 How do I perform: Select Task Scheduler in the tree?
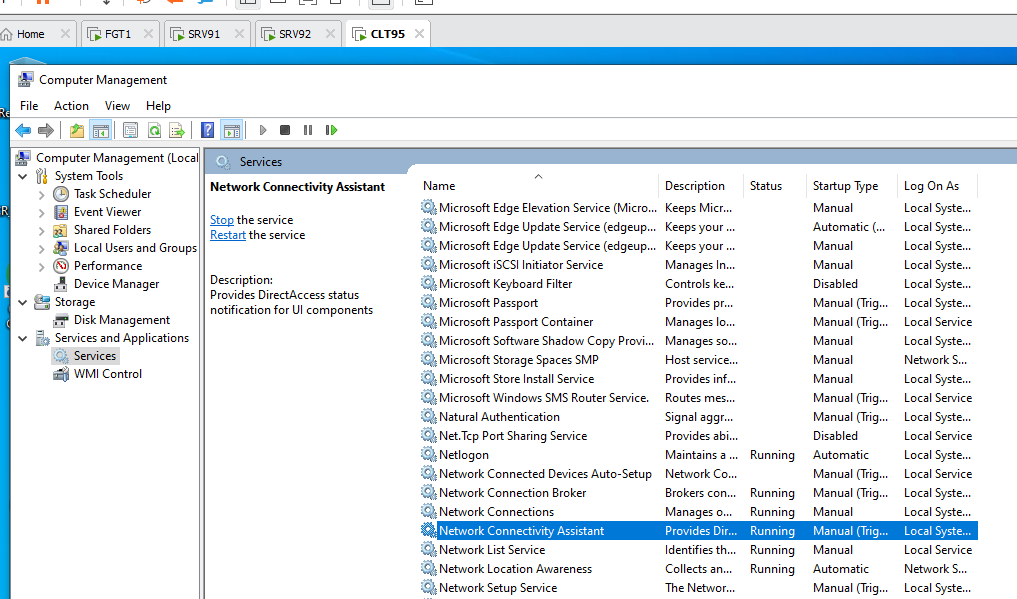click(x=112, y=194)
